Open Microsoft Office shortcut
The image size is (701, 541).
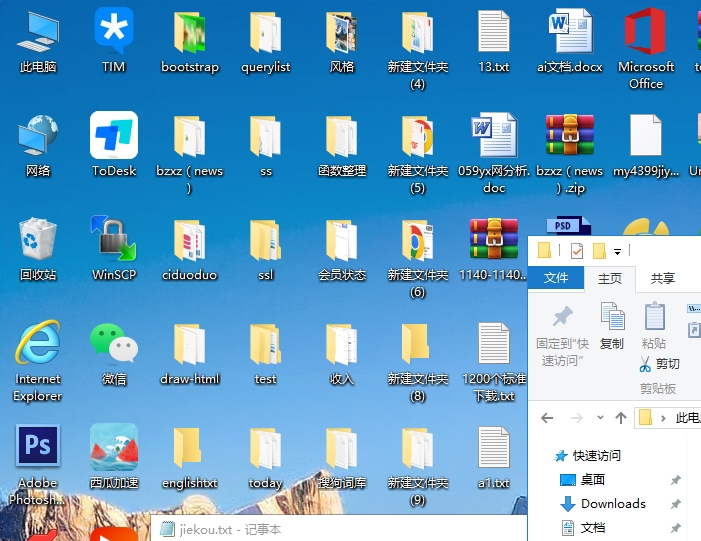coord(646,49)
